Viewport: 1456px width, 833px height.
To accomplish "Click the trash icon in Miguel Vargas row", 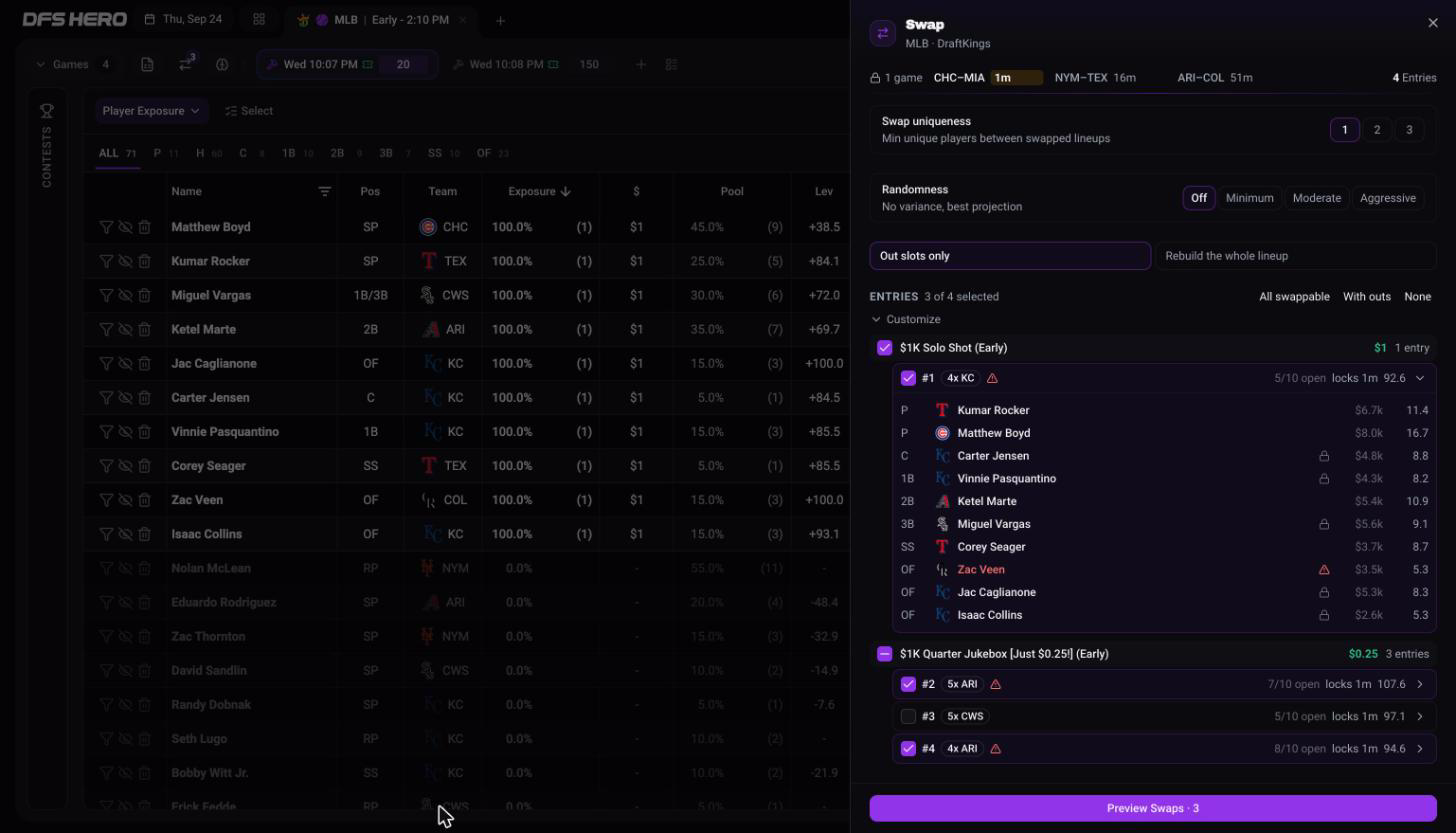I will pyautogui.click(x=144, y=295).
